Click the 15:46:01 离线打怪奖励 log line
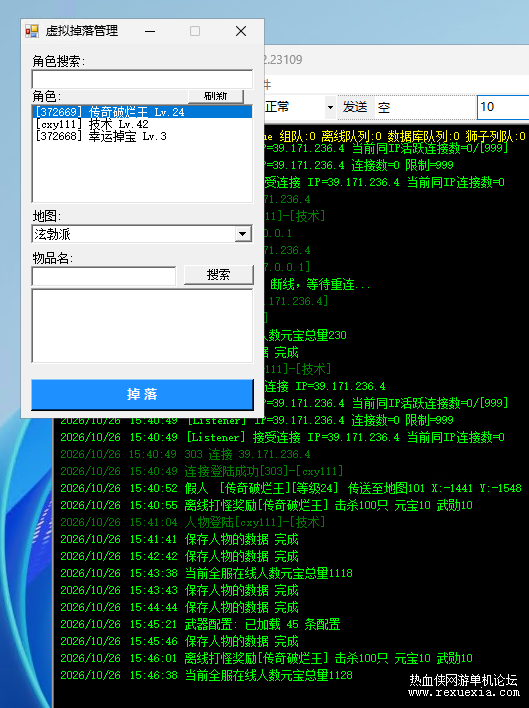This screenshot has height=708, width=529. point(266,658)
